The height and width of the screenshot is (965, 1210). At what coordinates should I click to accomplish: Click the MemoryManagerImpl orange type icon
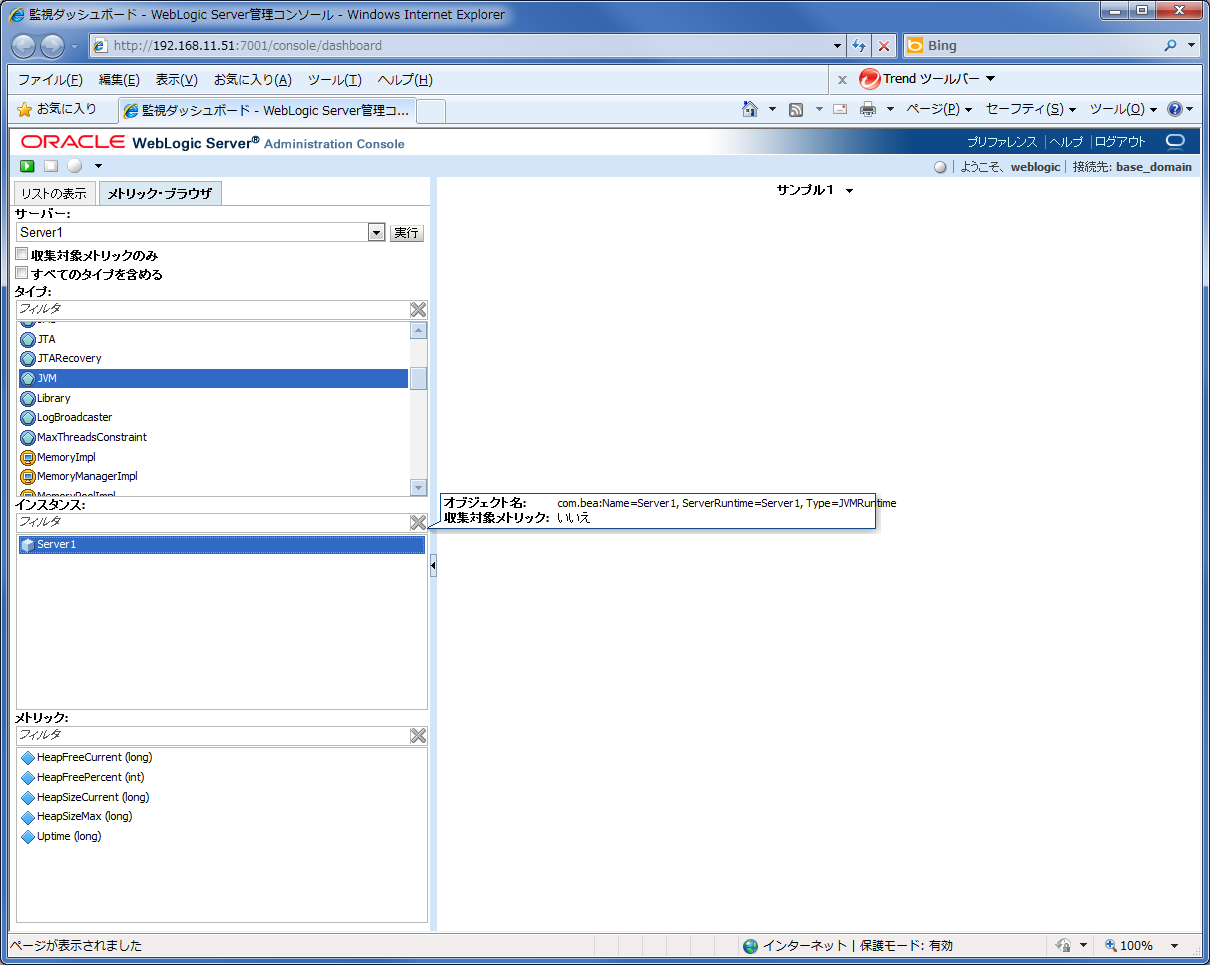(28, 476)
